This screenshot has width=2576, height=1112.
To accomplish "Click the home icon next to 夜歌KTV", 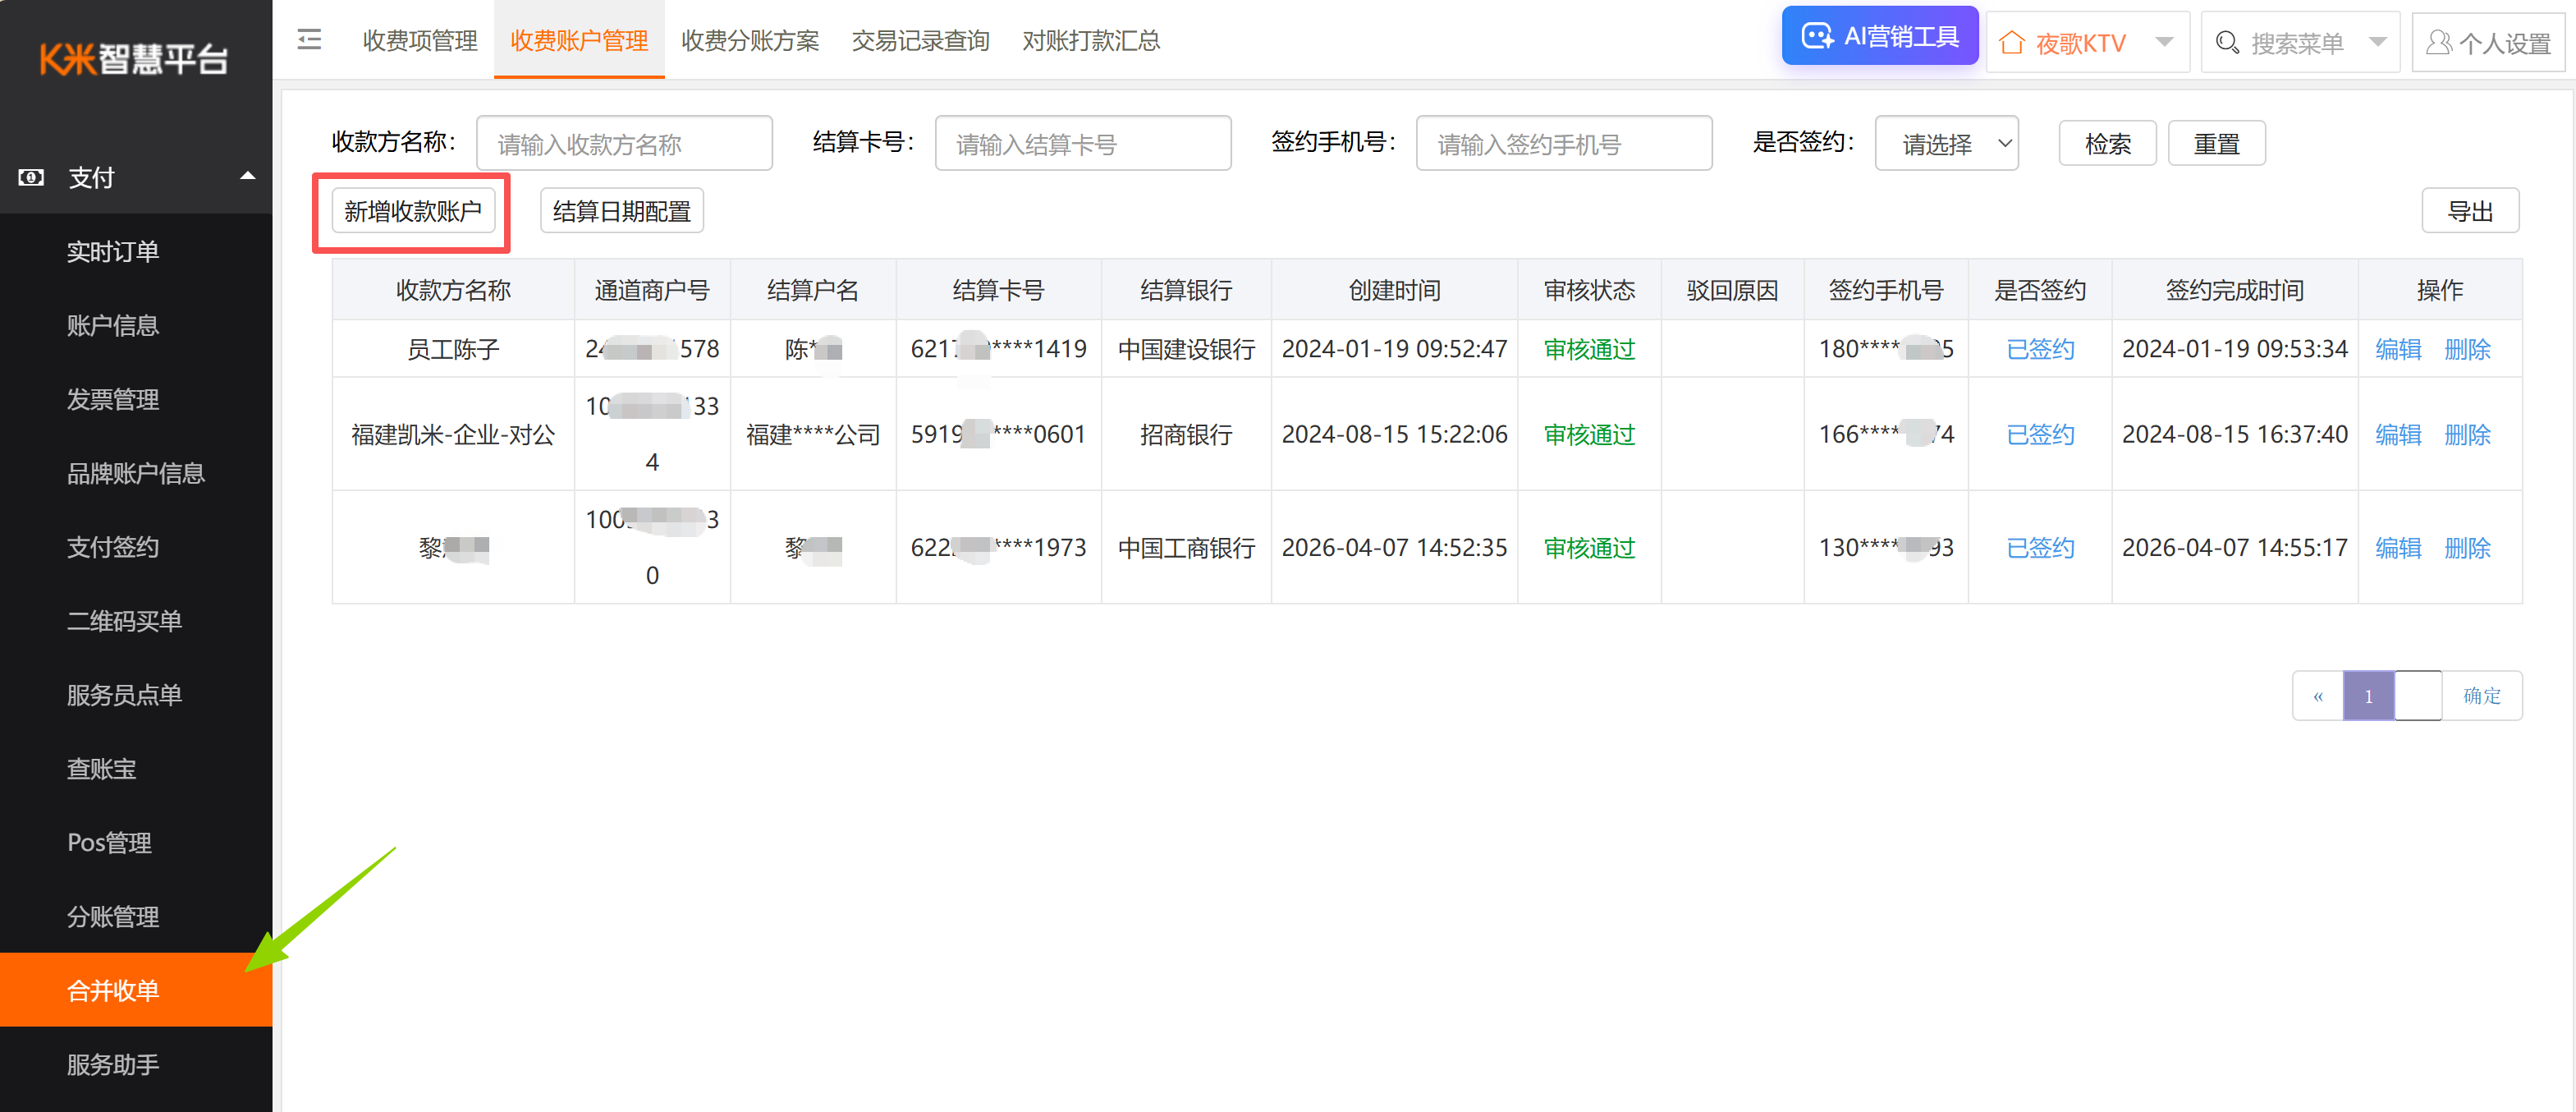I will [x=2012, y=41].
